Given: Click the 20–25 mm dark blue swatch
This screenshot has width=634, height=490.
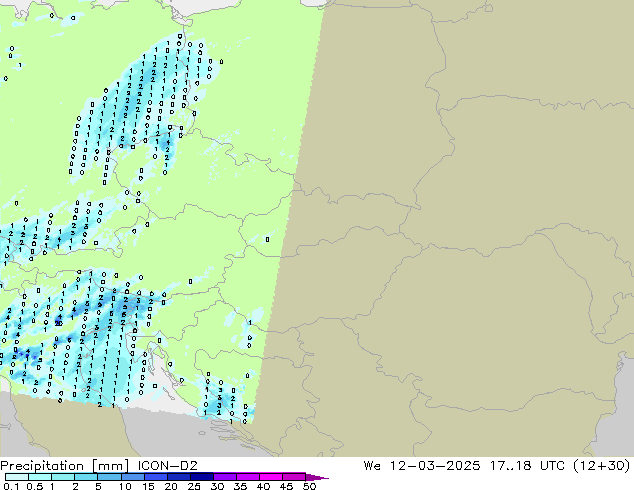Looking at the screenshot, I should [178, 477].
